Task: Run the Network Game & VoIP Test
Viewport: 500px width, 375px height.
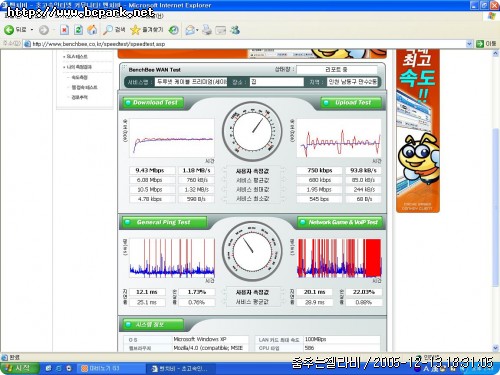Action: click(x=339, y=222)
